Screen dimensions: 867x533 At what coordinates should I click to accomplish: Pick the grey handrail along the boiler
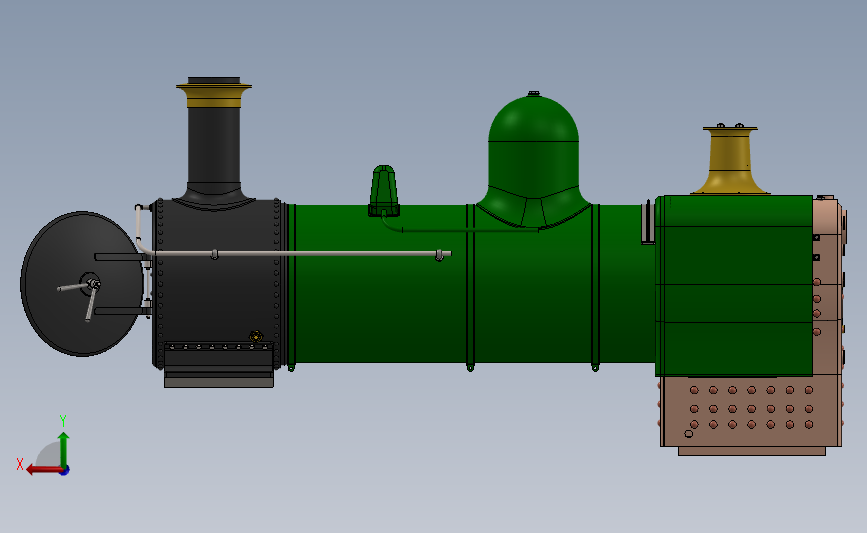[301, 253]
